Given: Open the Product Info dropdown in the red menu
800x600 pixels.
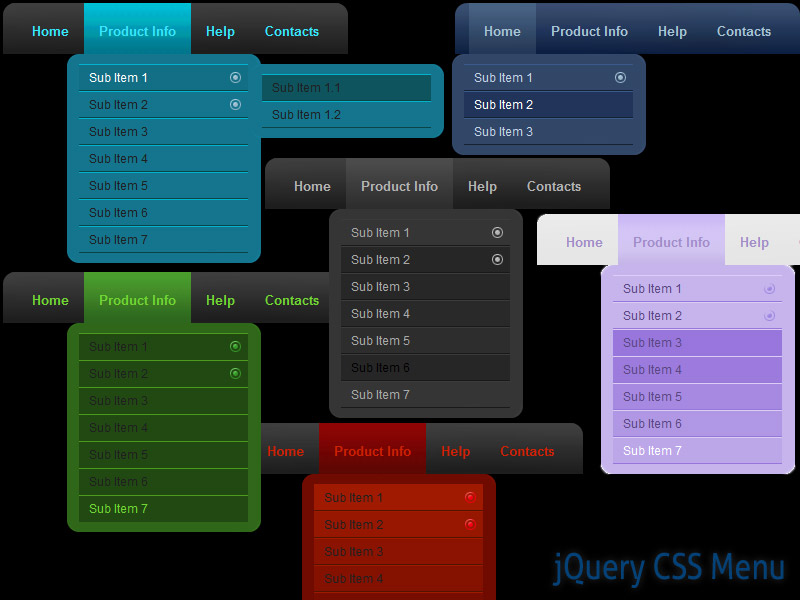Looking at the screenshot, I should tap(372, 450).
